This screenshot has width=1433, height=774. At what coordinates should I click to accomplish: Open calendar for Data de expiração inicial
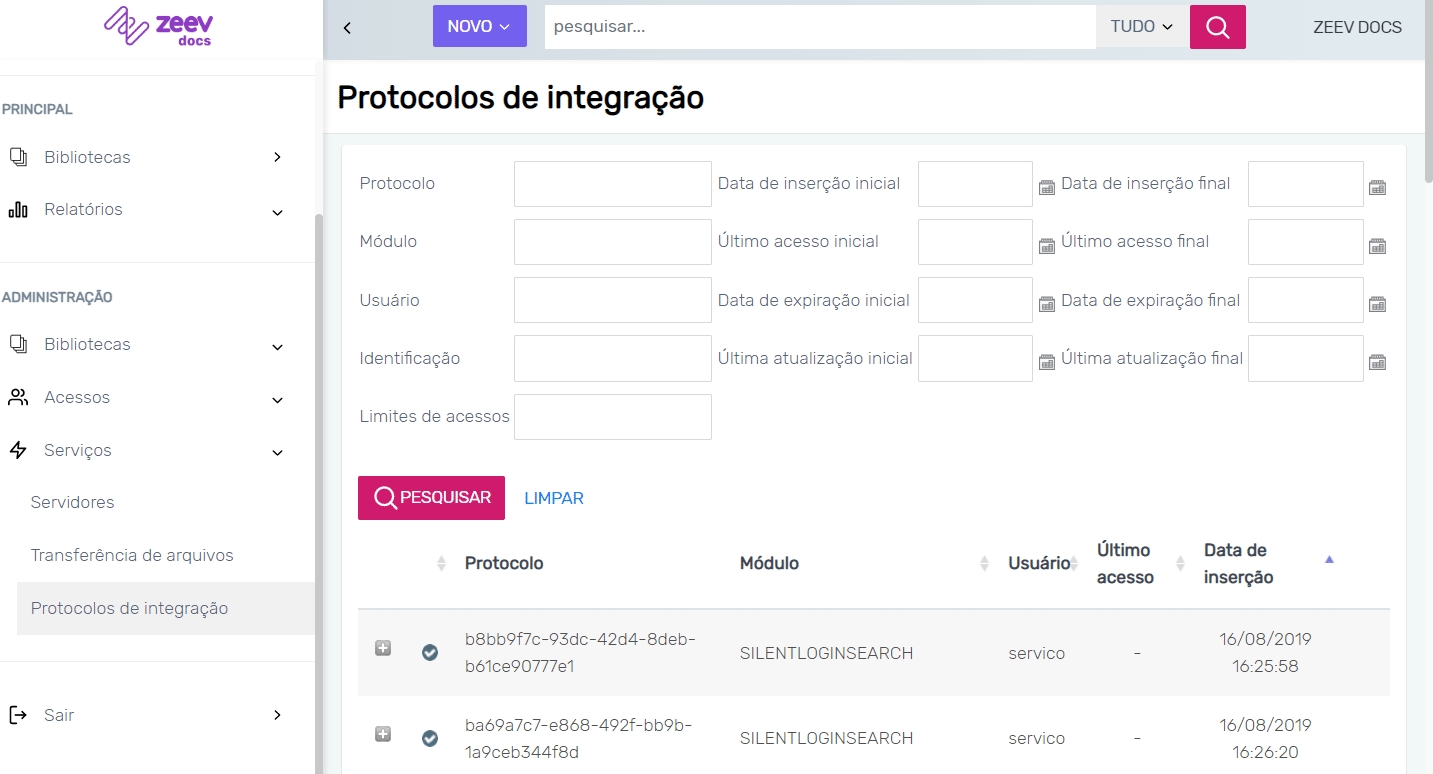(x=1047, y=304)
